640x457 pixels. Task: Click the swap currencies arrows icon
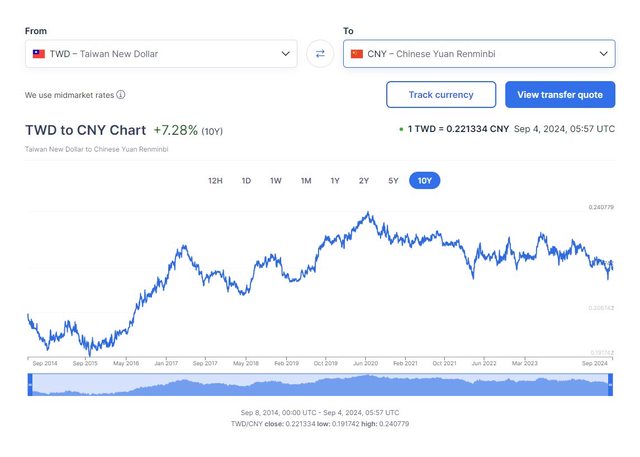320,54
